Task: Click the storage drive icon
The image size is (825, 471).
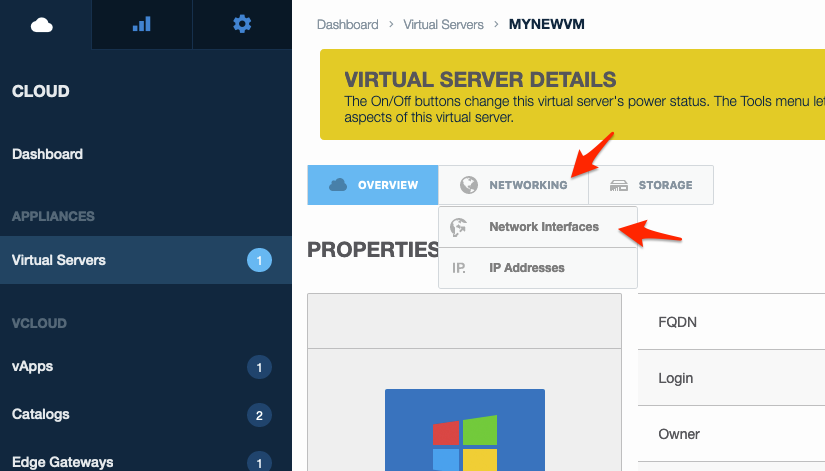Action: [619, 185]
